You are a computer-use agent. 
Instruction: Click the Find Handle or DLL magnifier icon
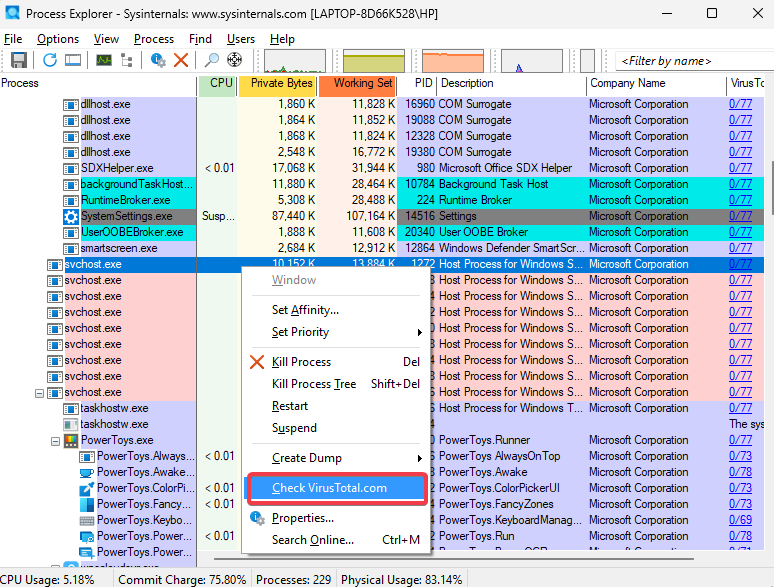[212, 60]
